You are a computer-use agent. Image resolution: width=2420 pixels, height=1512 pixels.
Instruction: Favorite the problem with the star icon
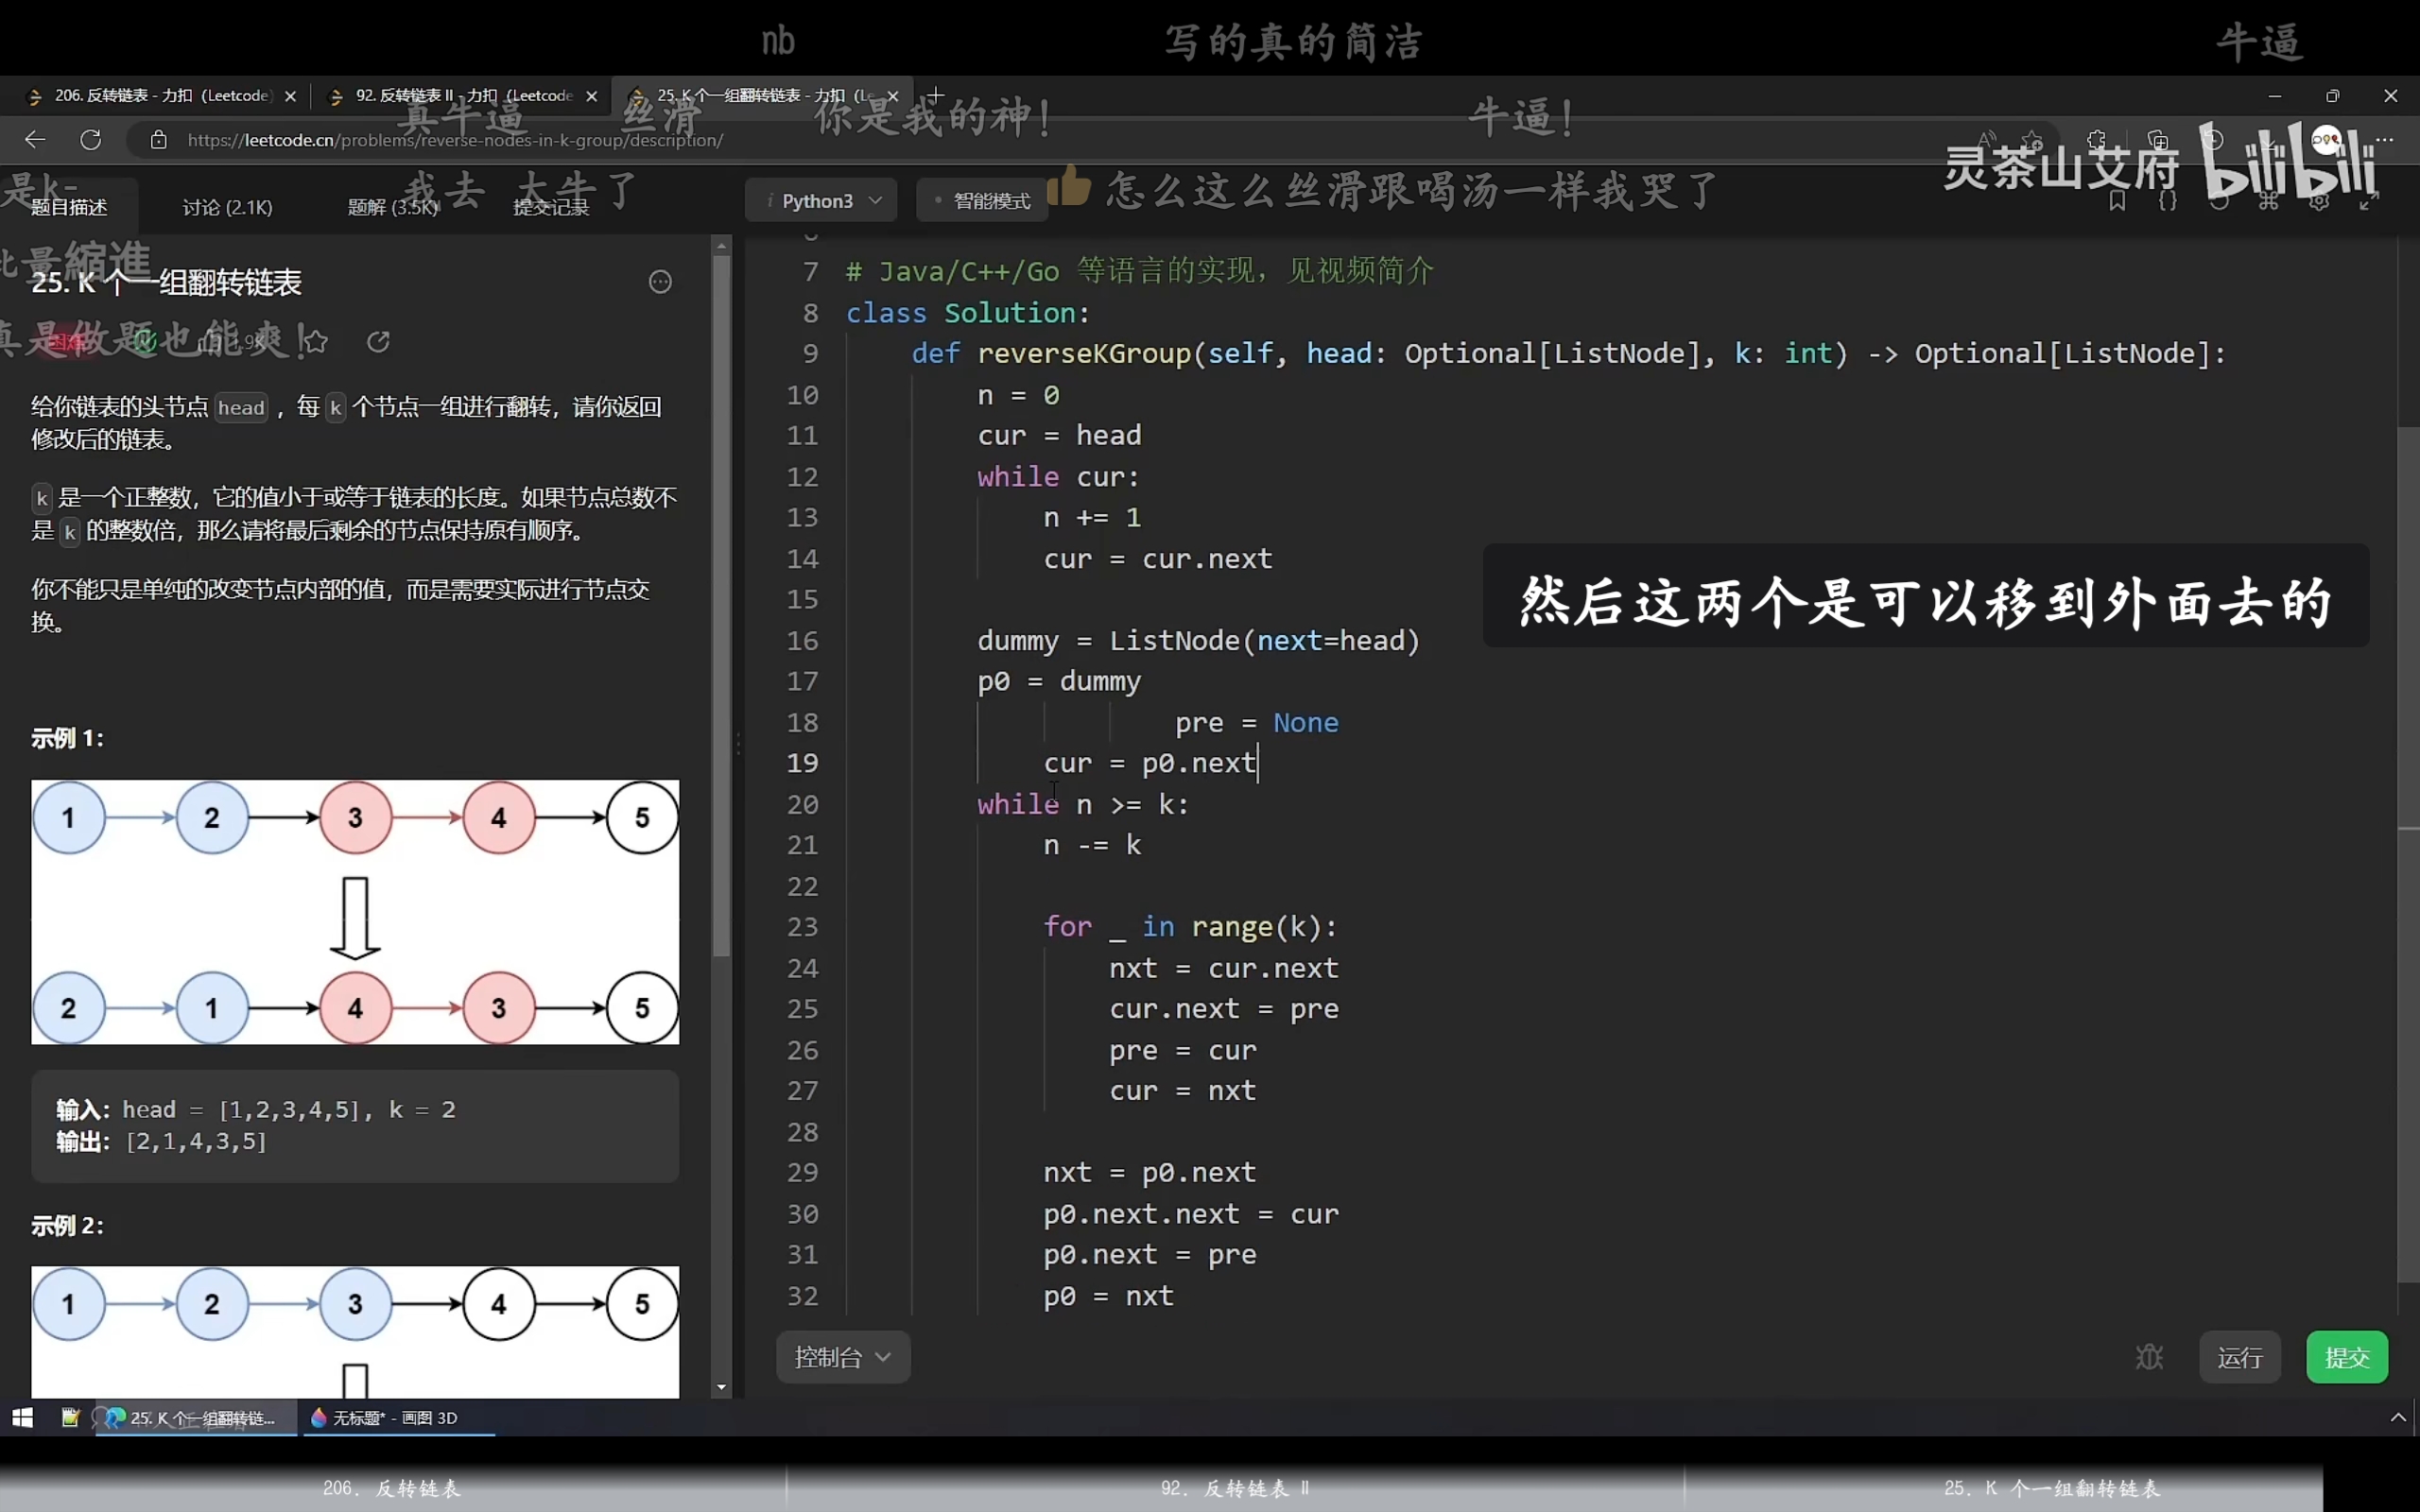pyautogui.click(x=316, y=342)
